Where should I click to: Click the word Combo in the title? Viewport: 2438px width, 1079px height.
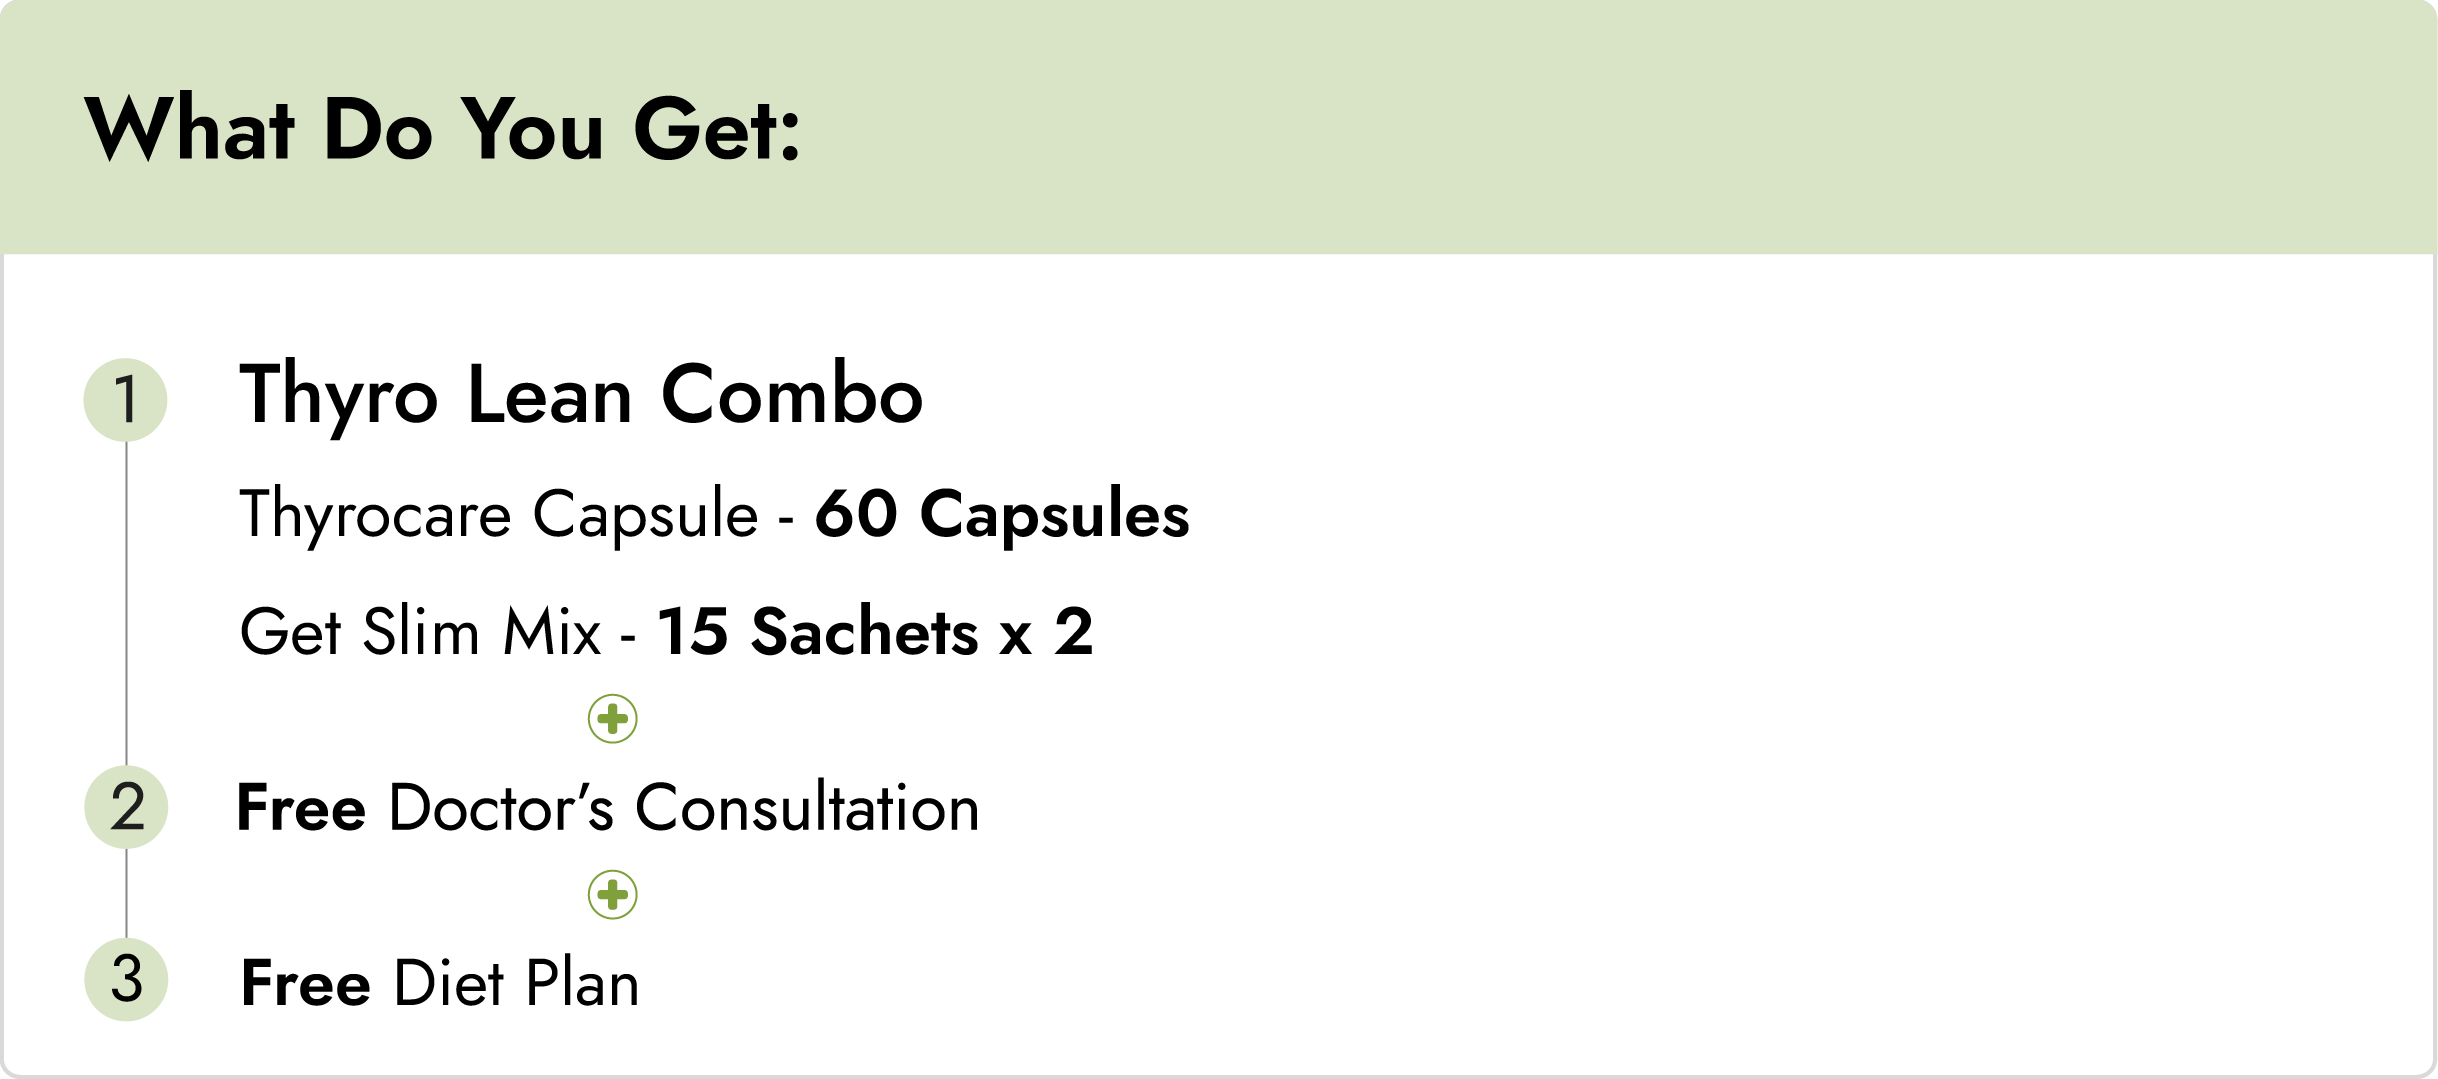792,395
